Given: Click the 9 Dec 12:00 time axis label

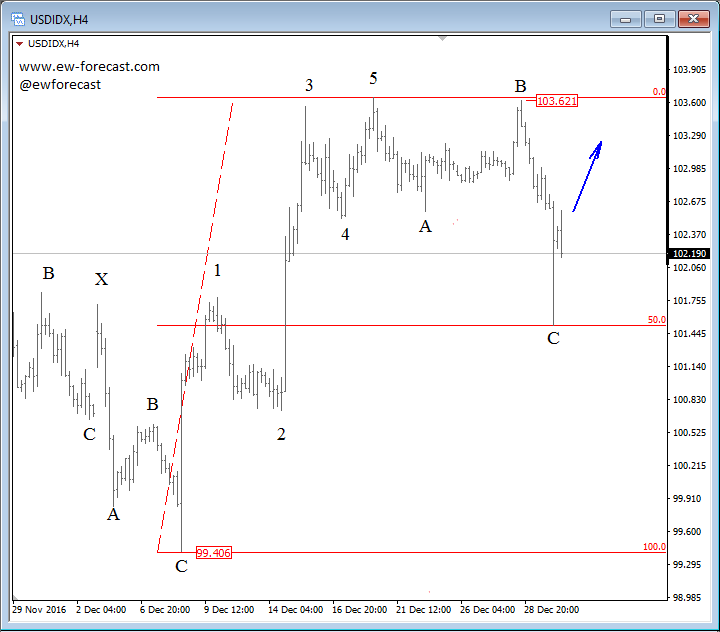Looking at the screenshot, I should click(229, 609).
